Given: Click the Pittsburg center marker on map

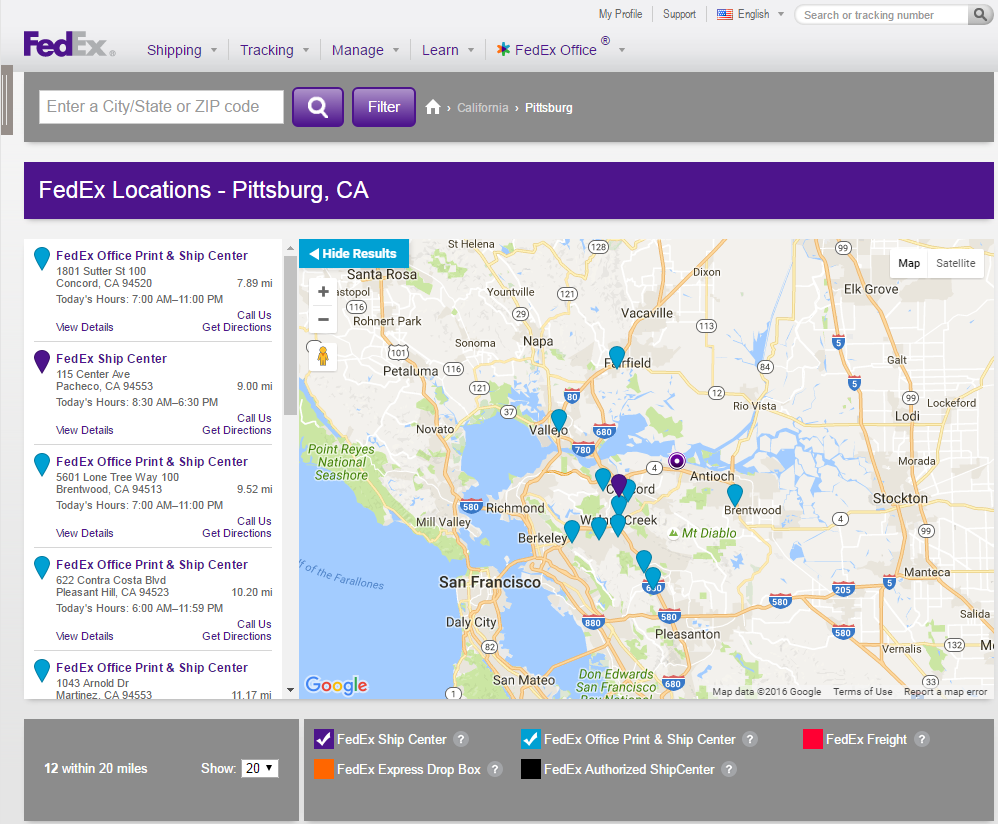Looking at the screenshot, I should point(677,461).
